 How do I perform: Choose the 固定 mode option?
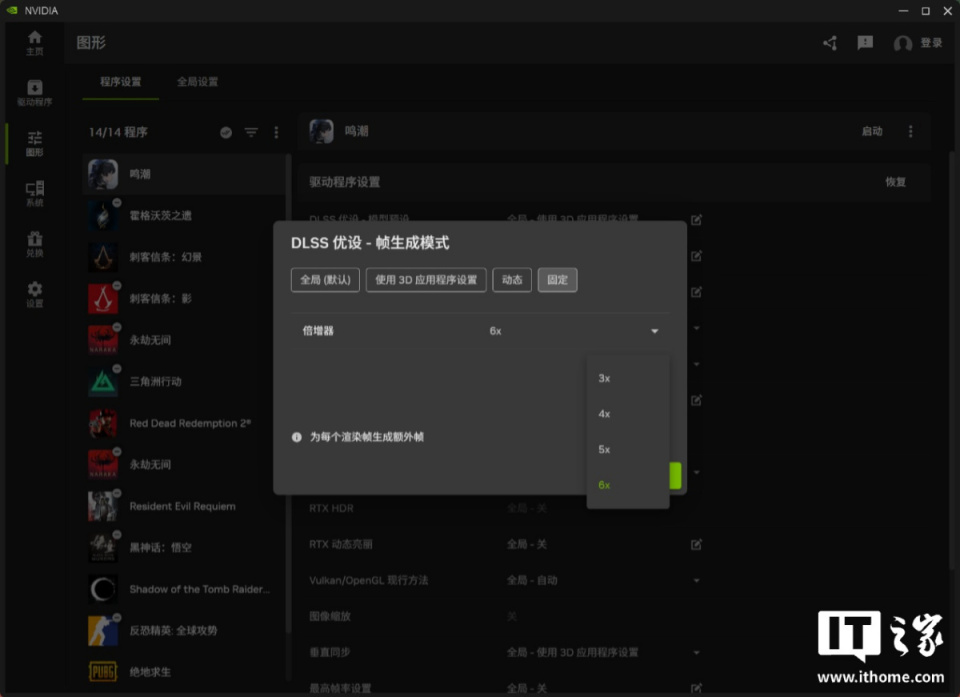557,280
